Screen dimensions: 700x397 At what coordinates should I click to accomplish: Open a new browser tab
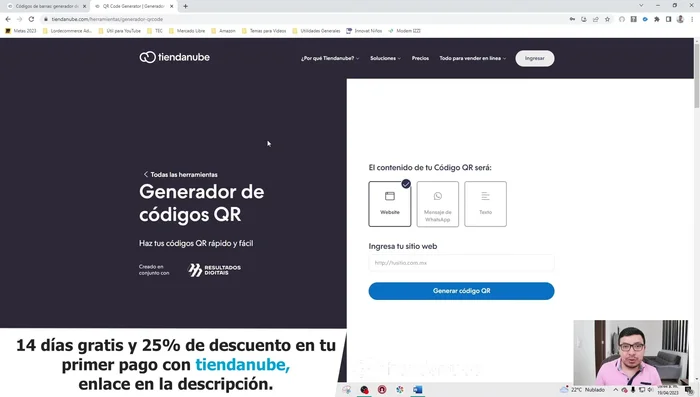pos(185,6)
